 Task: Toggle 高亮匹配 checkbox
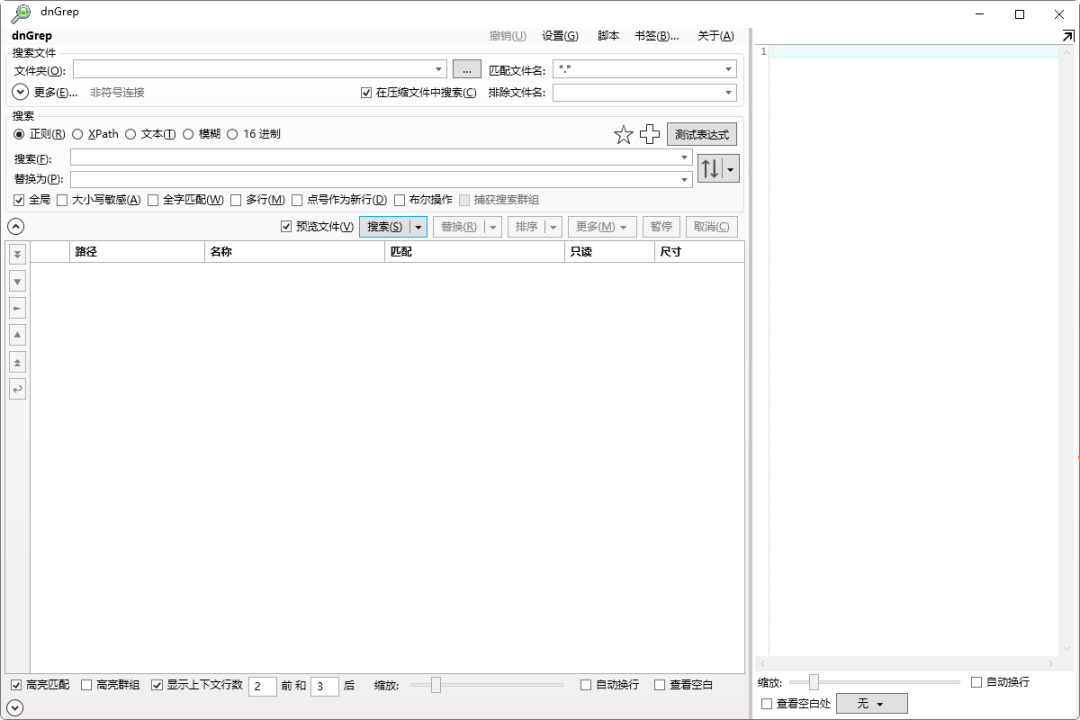(17, 685)
